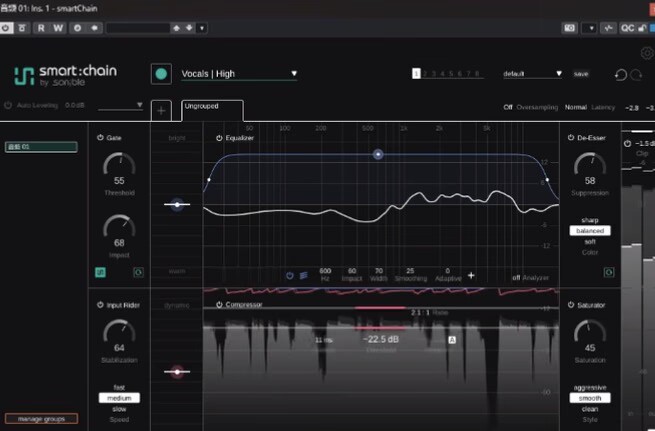Select state slot 8
655x431 pixels.
tap(477, 74)
